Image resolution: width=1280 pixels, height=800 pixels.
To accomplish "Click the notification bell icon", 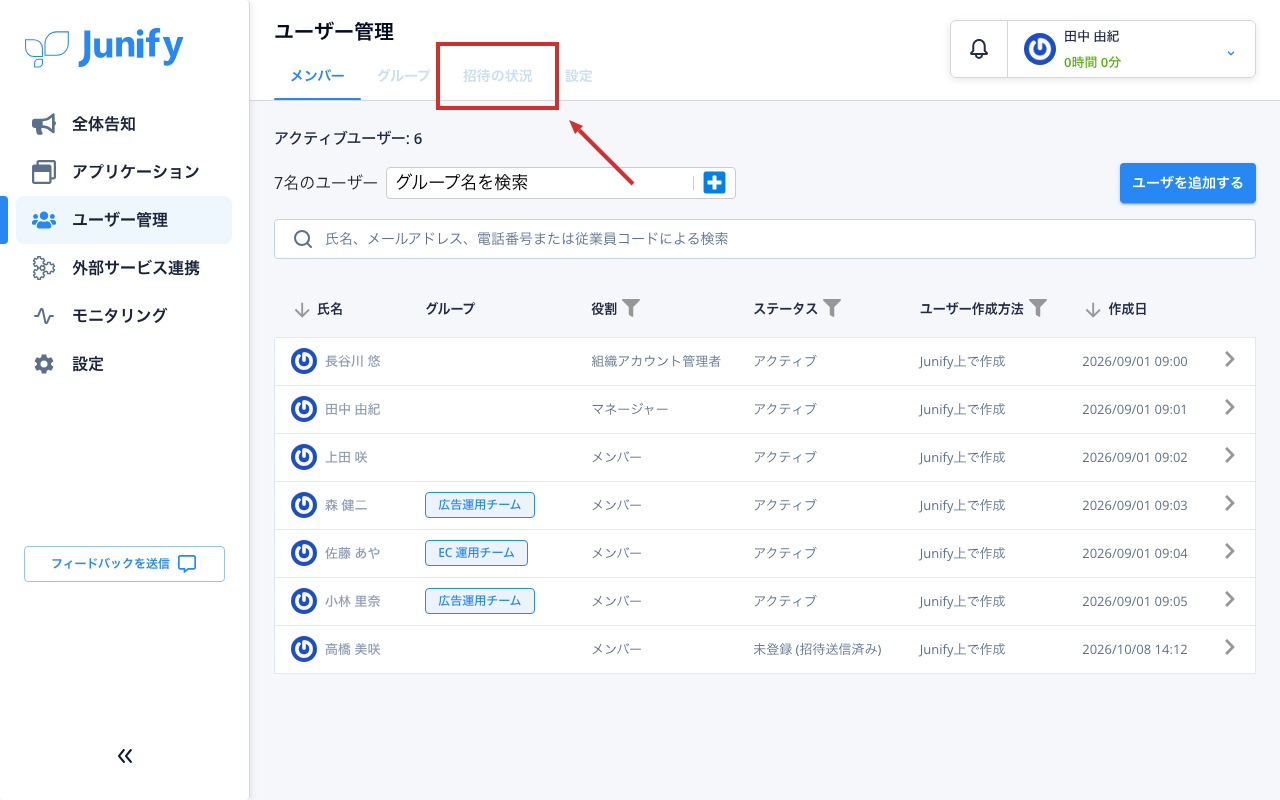I will coord(979,49).
